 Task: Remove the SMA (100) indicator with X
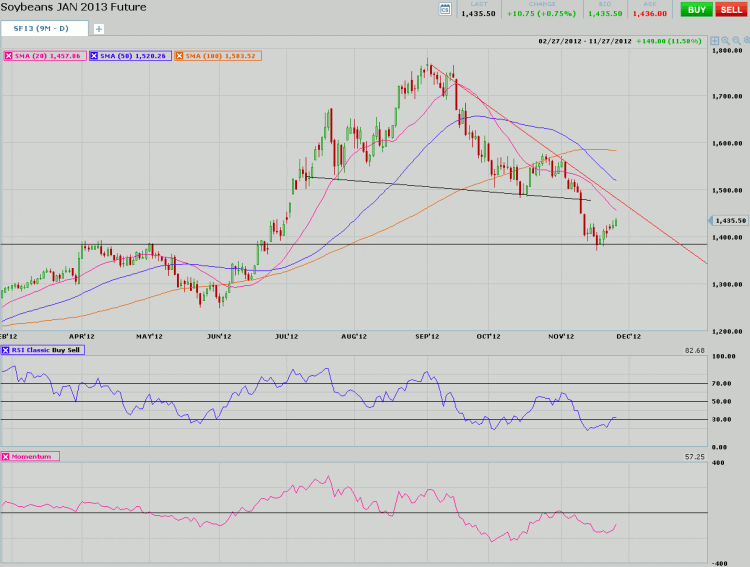point(180,56)
